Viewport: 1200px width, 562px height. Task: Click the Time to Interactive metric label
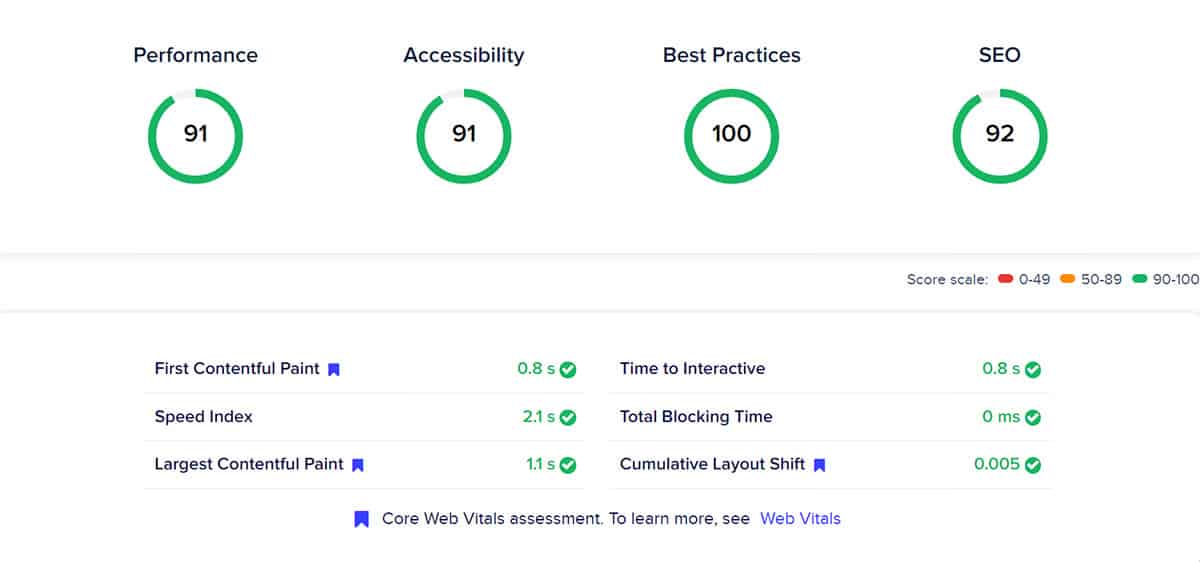pyautogui.click(x=692, y=368)
